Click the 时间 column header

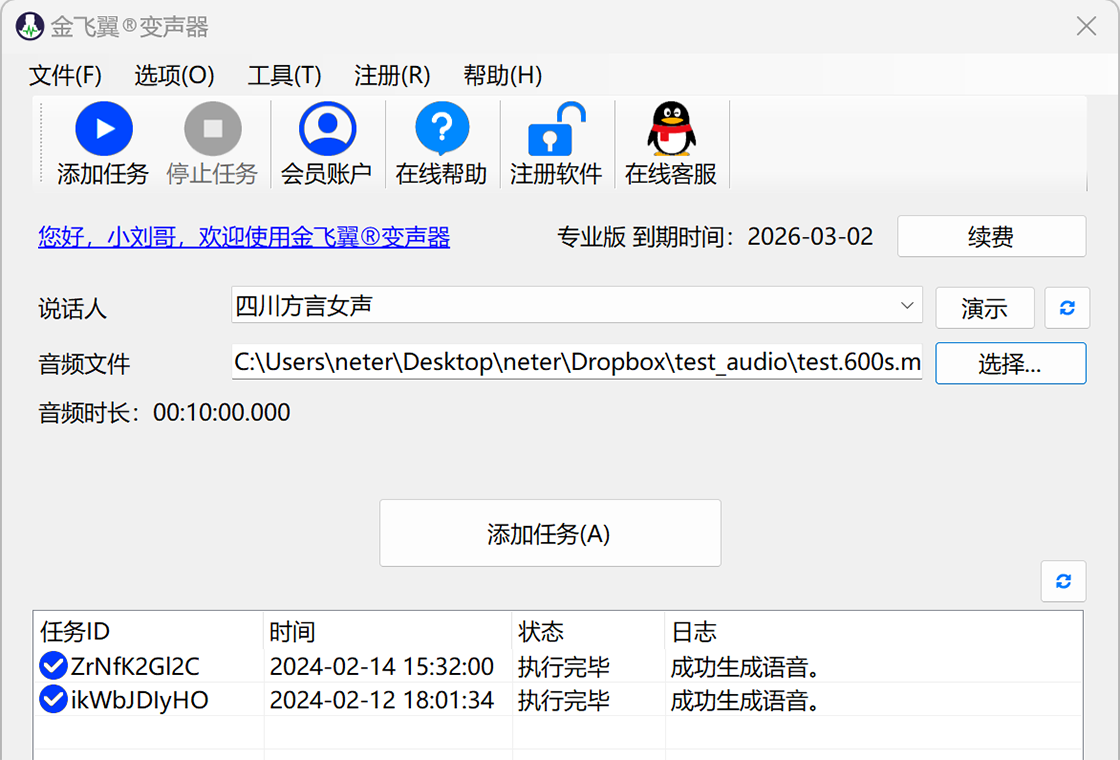388,631
